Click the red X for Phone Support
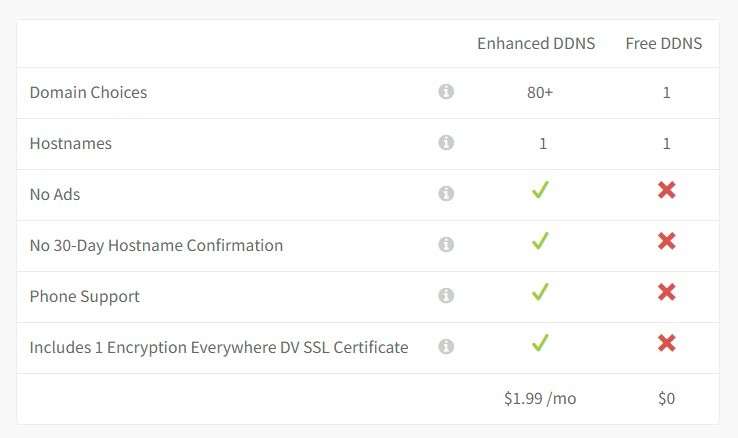This screenshot has width=738, height=438. click(x=667, y=292)
